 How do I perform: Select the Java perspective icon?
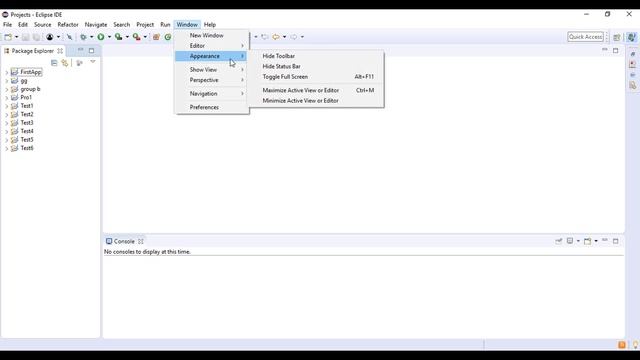click(x=631, y=37)
